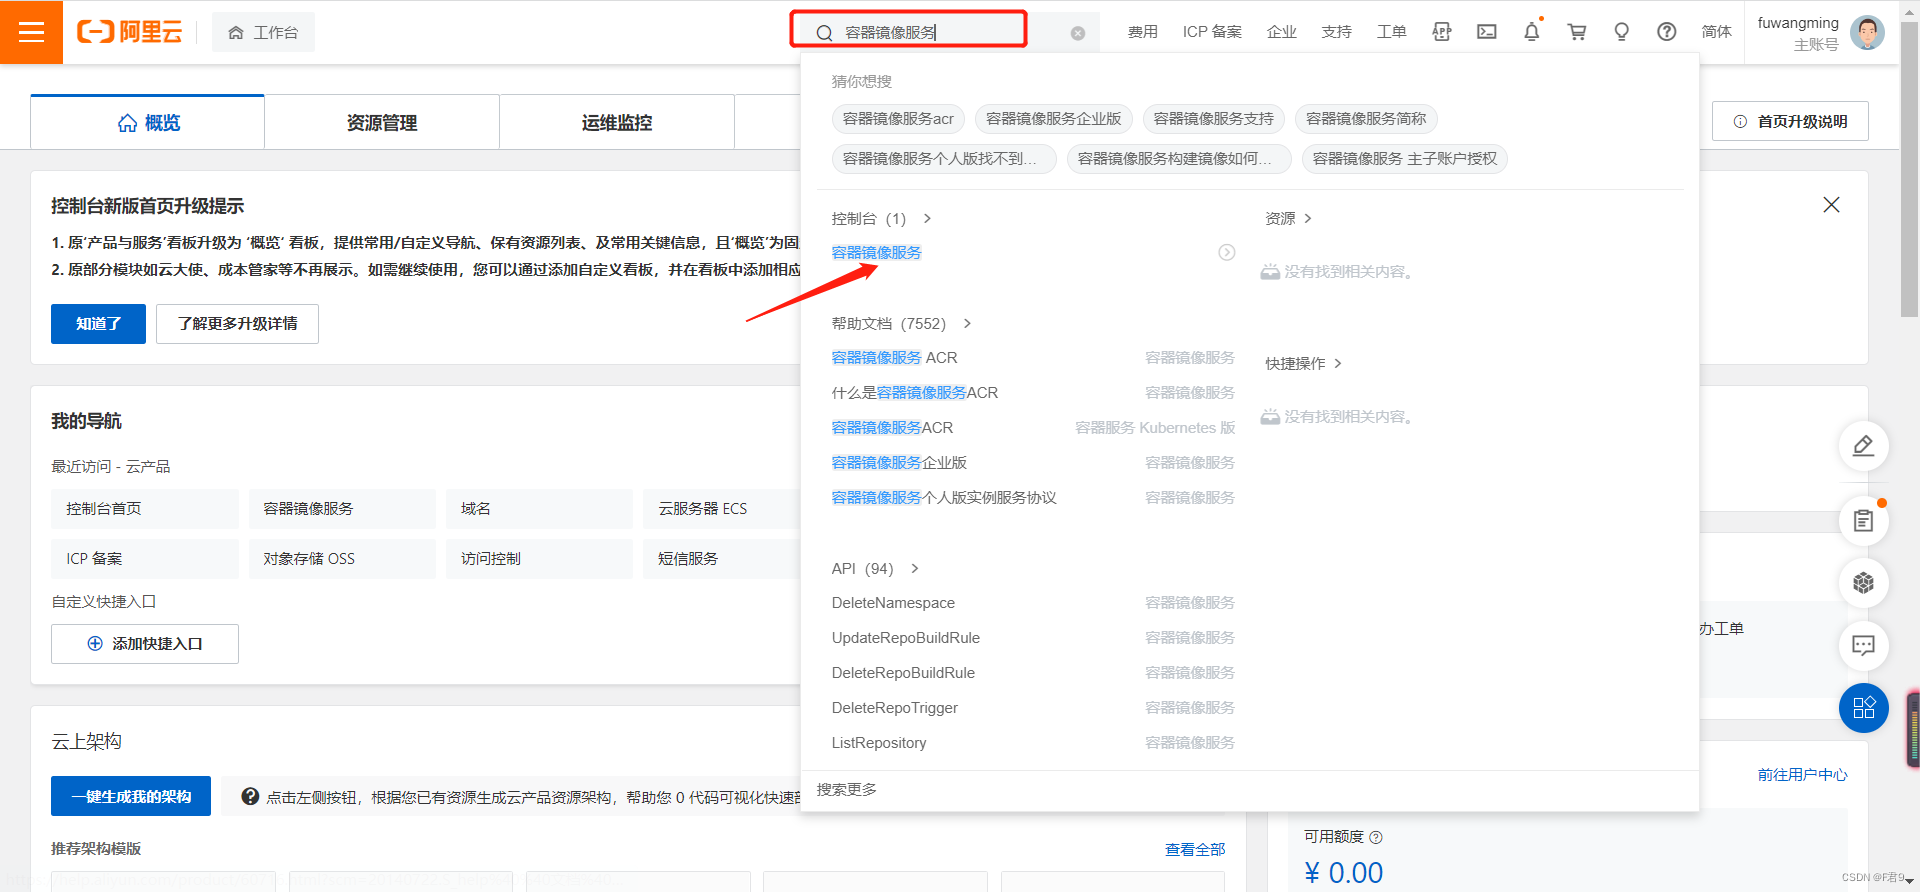Select suggestion 容器镜像服务acr
The height and width of the screenshot is (892, 1920).
tap(898, 119)
